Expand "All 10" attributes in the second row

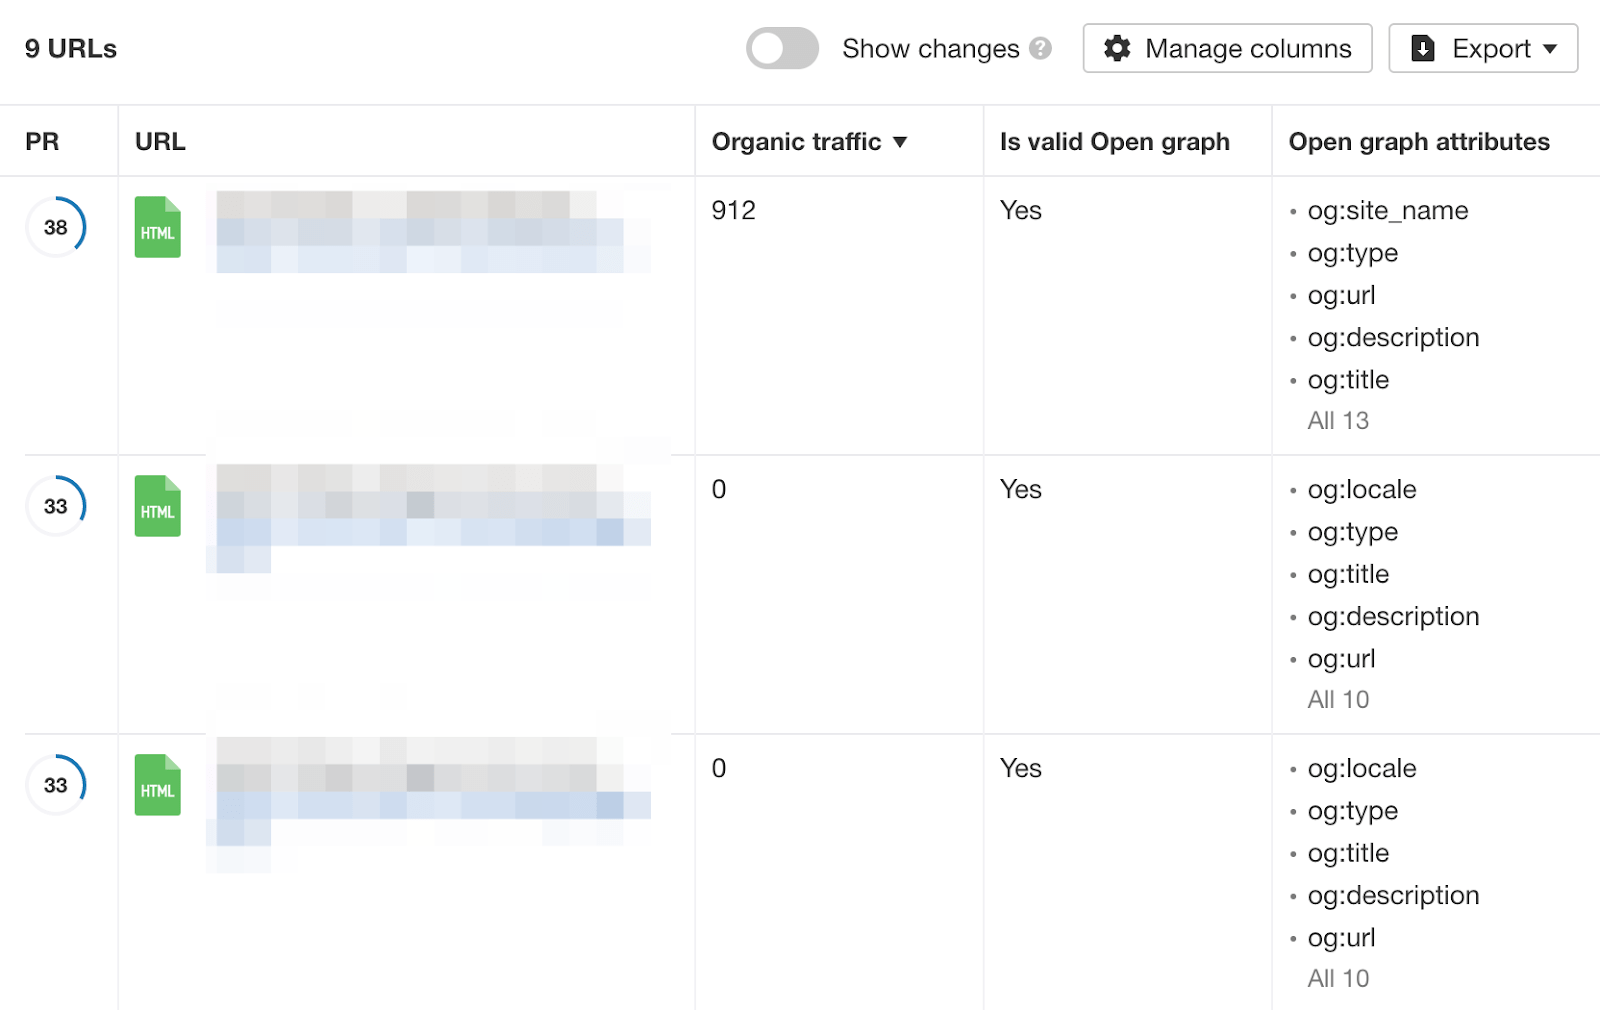tap(1338, 700)
